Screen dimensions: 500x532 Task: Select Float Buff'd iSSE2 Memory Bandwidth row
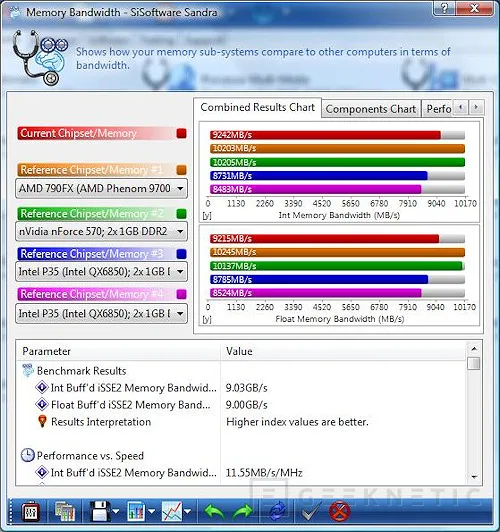241,405
